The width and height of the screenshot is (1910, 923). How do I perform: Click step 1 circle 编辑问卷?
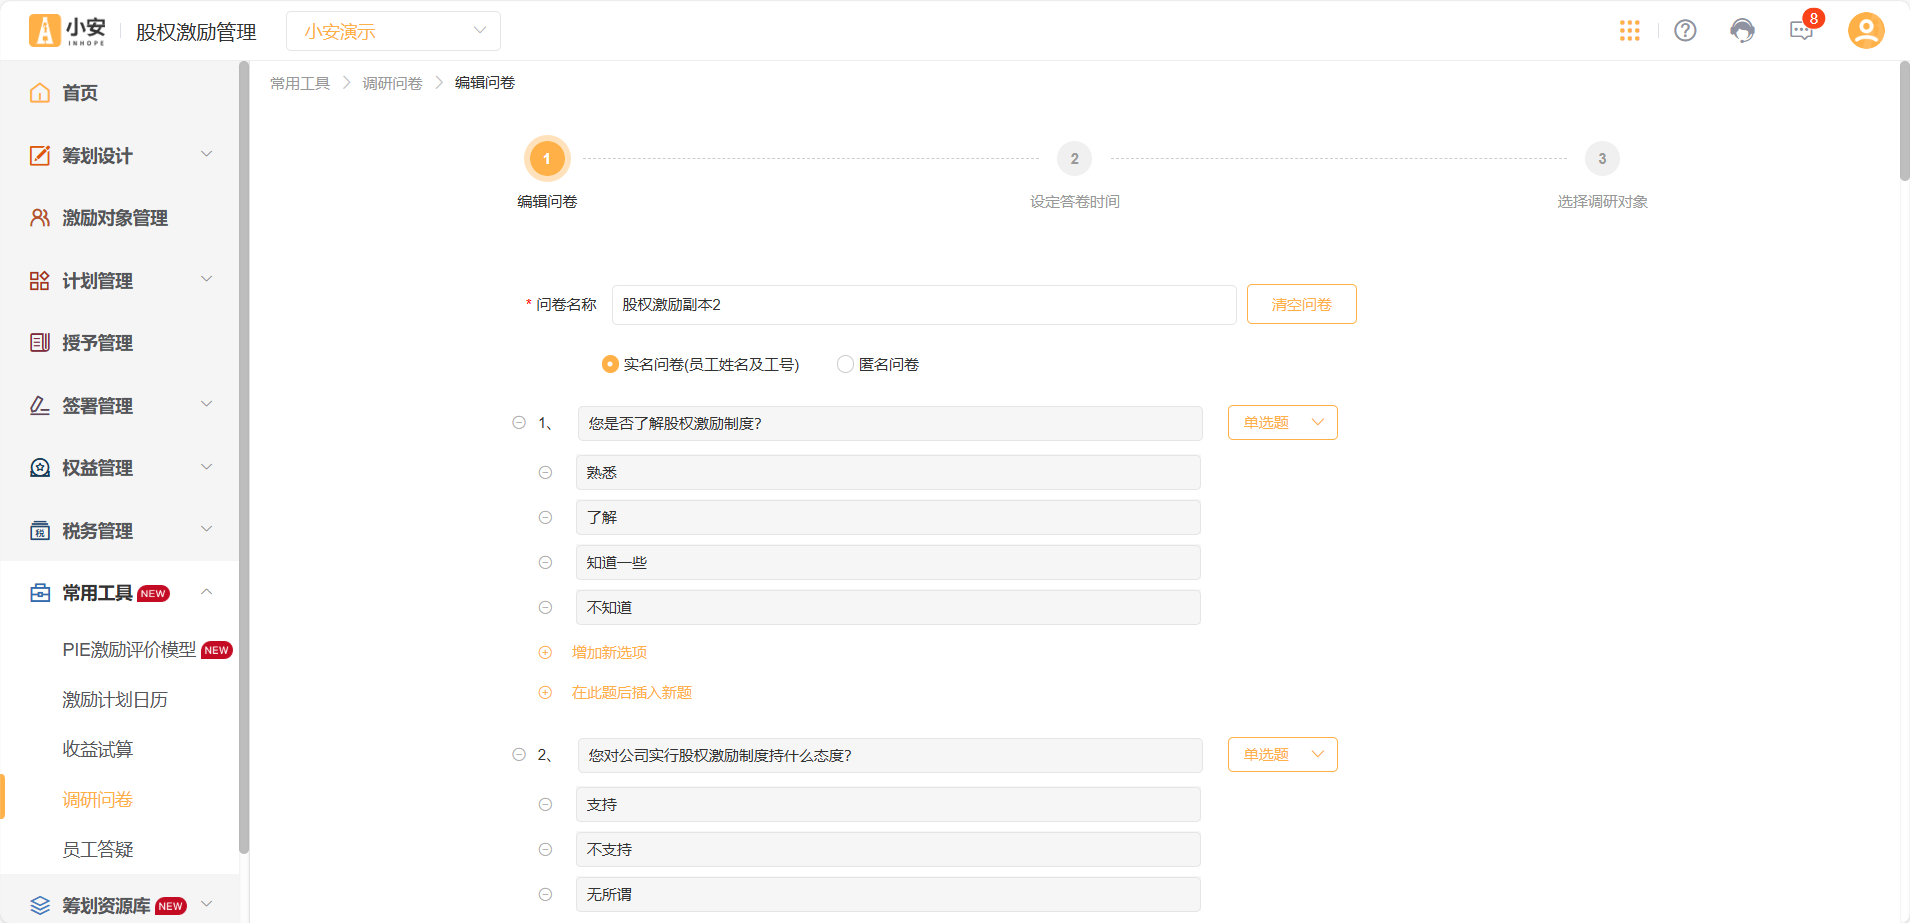[547, 158]
